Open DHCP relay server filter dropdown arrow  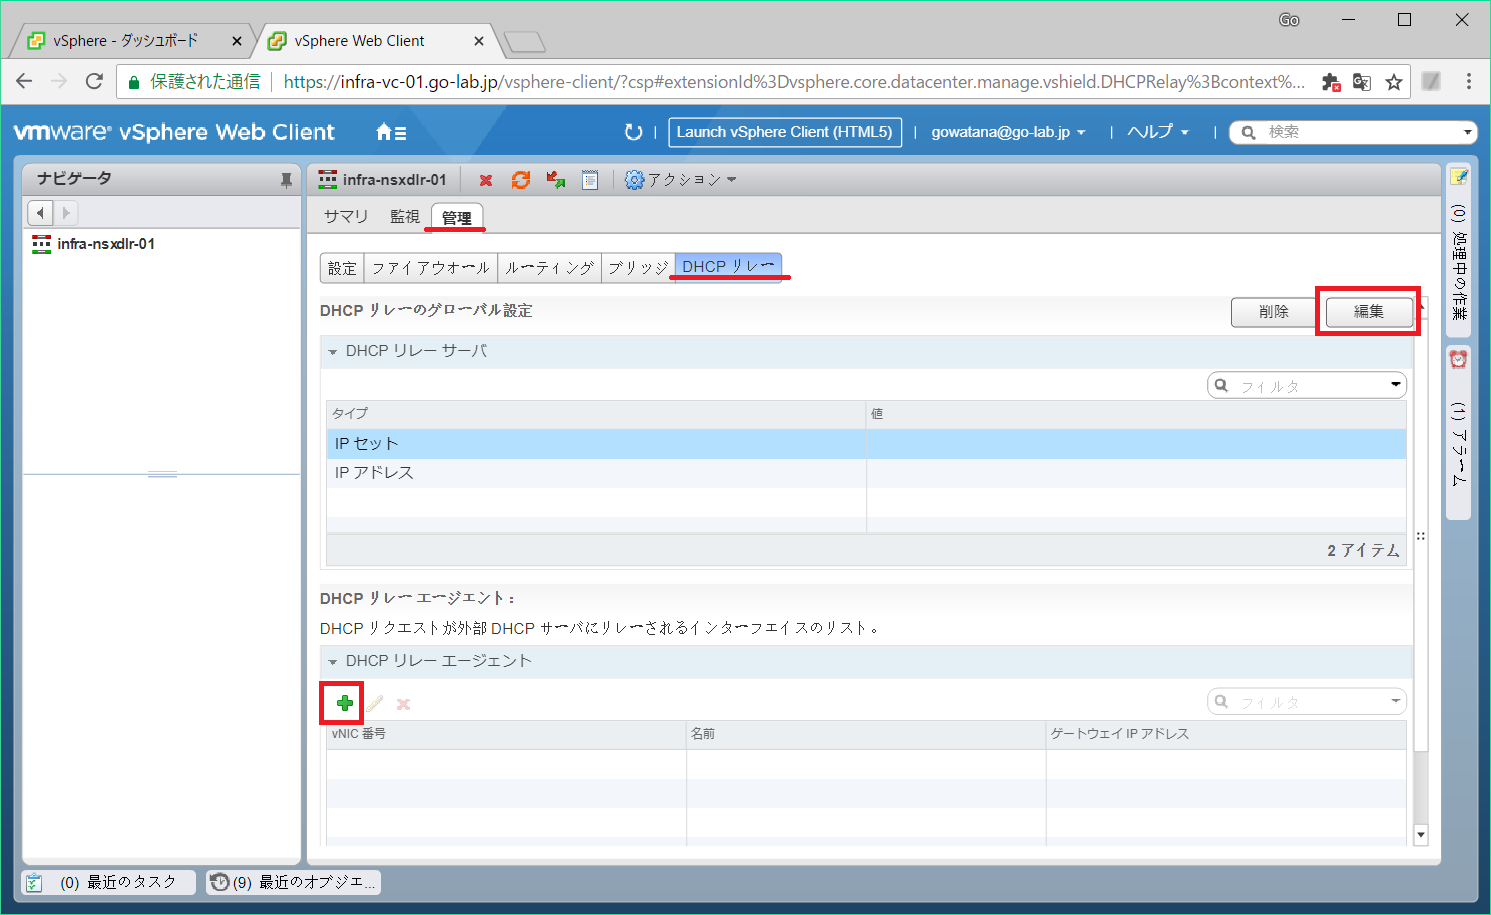click(x=1396, y=385)
